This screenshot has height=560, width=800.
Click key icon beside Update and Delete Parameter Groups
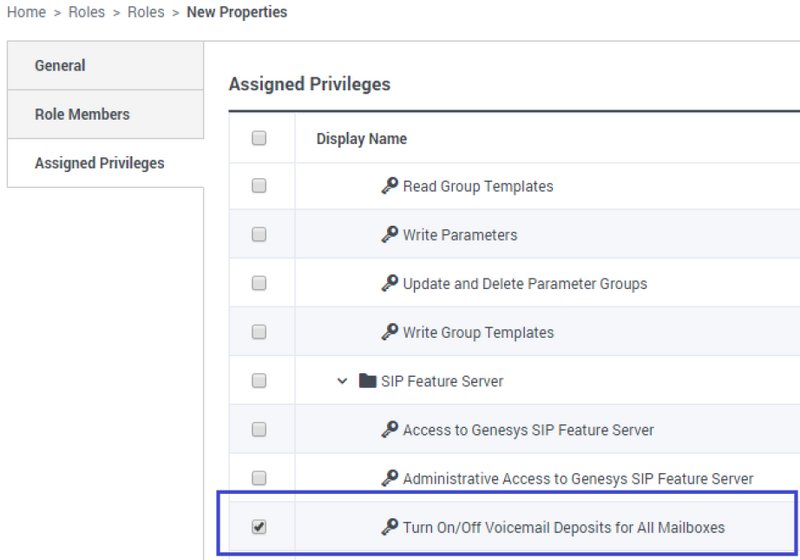[x=390, y=283]
